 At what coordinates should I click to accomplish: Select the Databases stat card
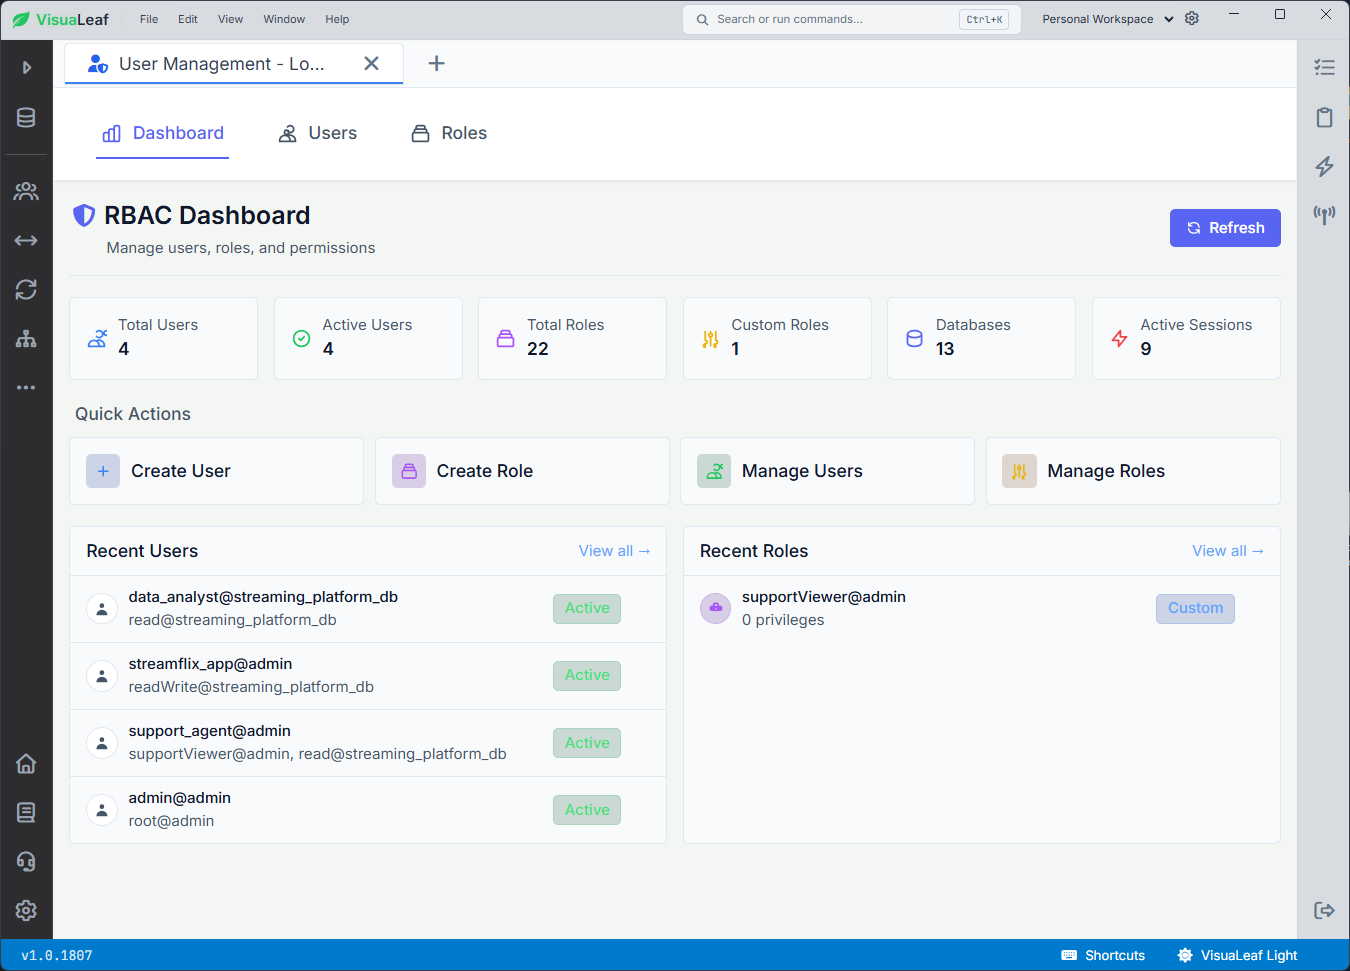point(981,338)
